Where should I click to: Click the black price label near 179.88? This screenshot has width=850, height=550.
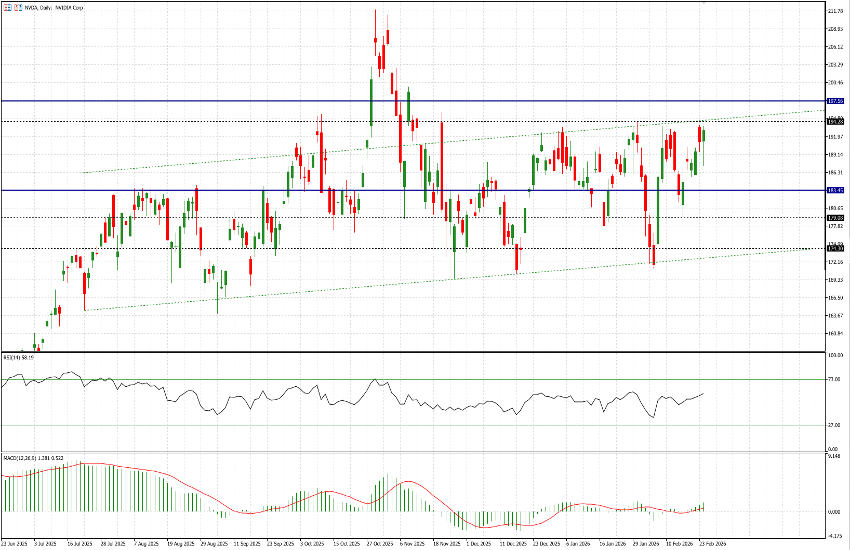[x=836, y=217]
